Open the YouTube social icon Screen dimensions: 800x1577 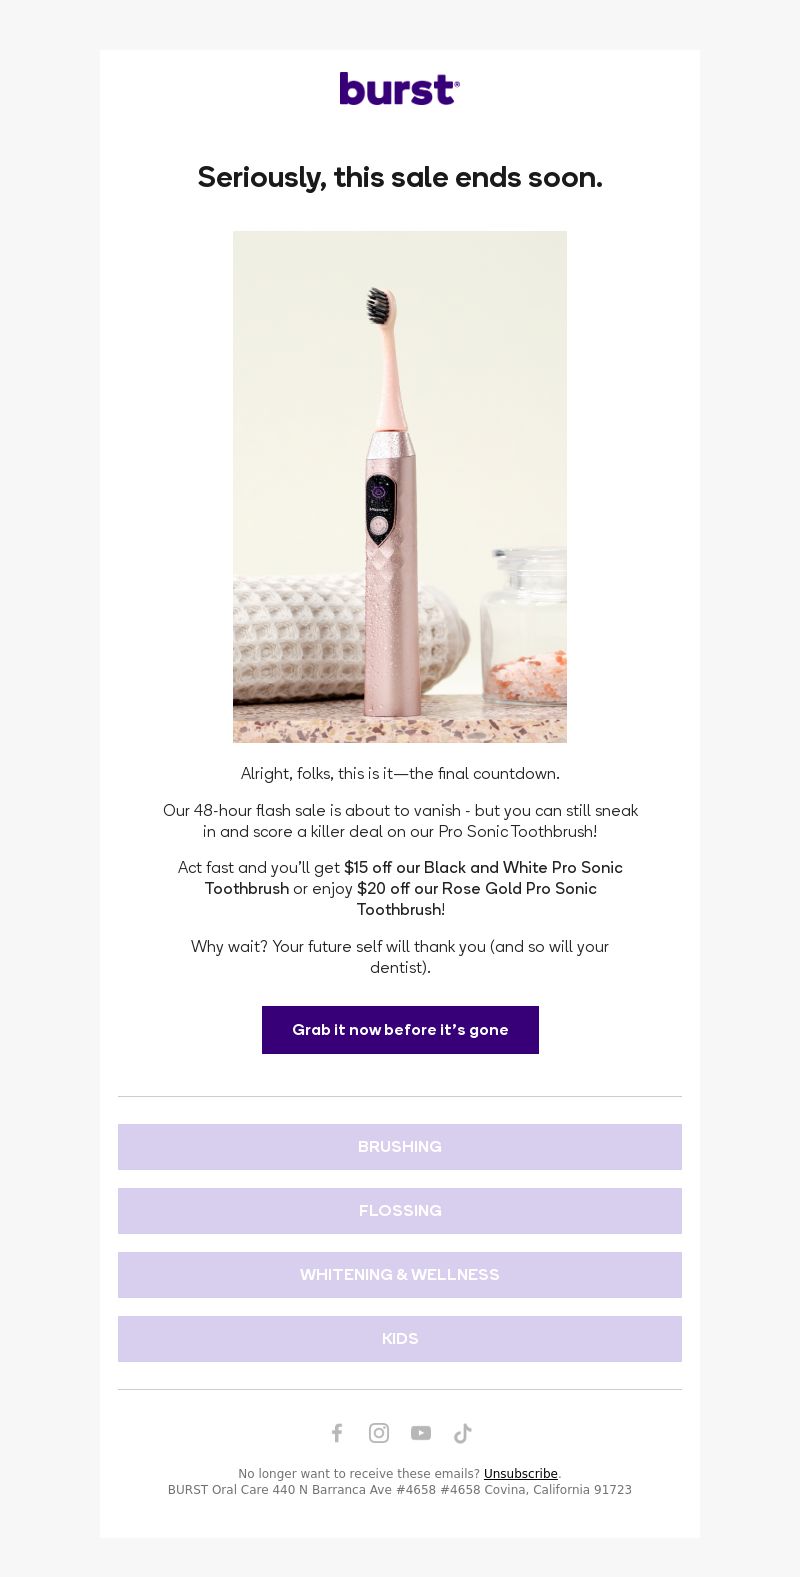pos(421,1433)
